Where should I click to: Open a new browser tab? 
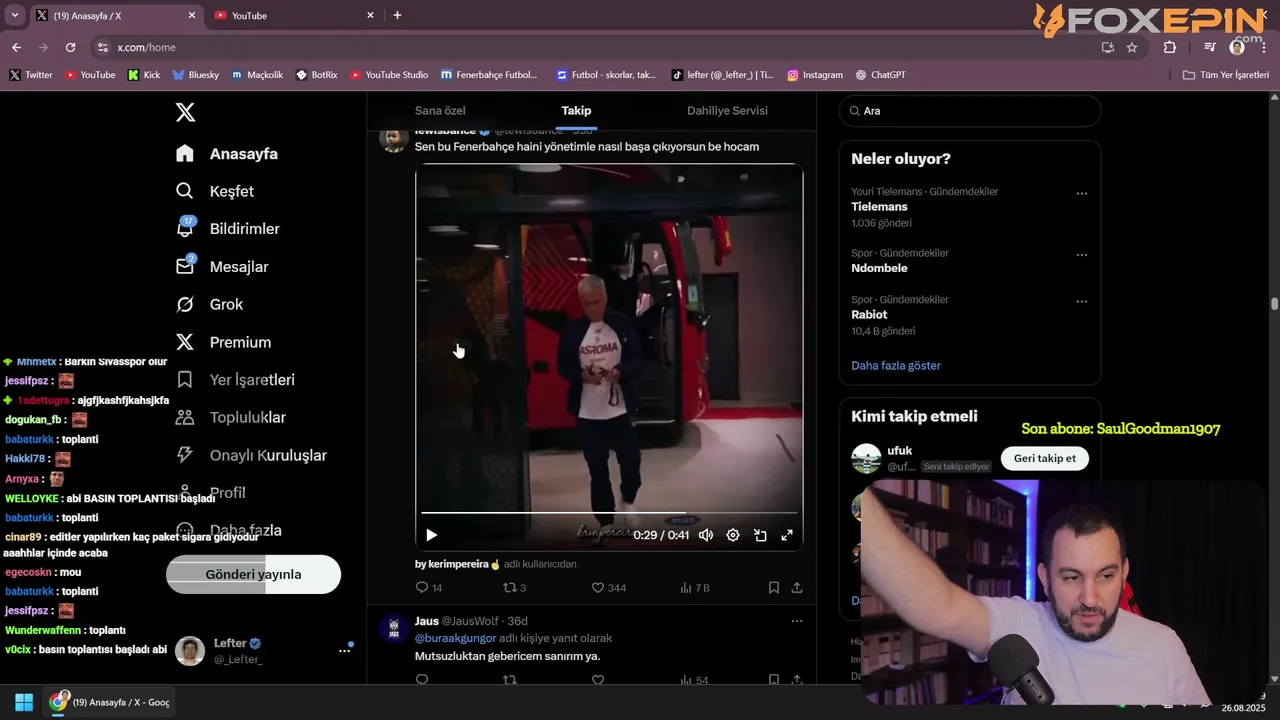pos(397,15)
